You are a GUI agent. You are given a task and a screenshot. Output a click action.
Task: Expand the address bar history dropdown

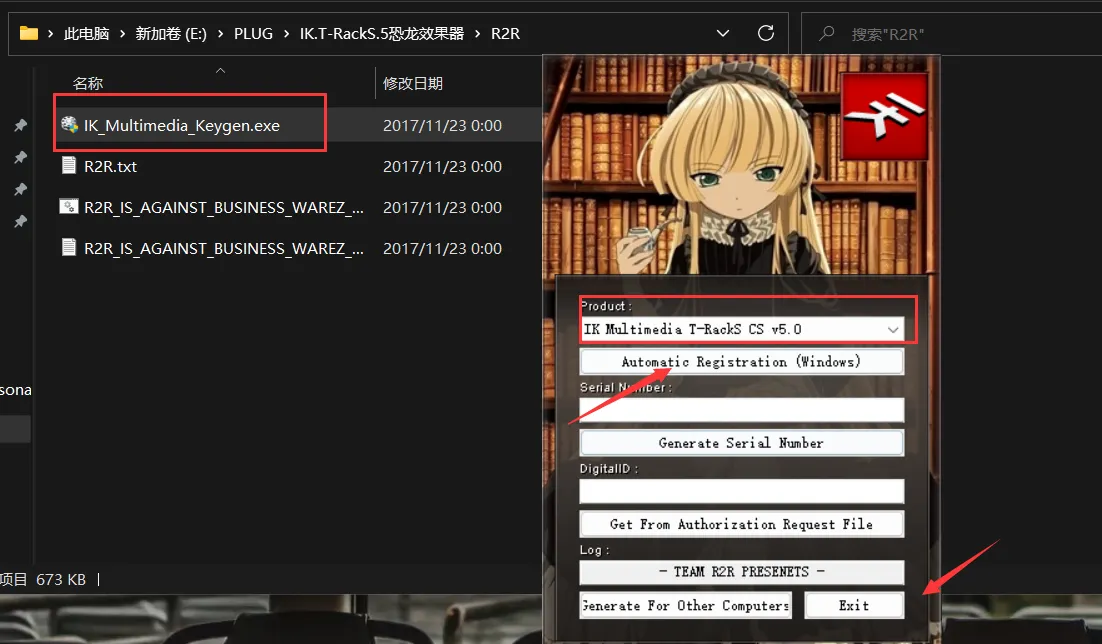[725, 33]
